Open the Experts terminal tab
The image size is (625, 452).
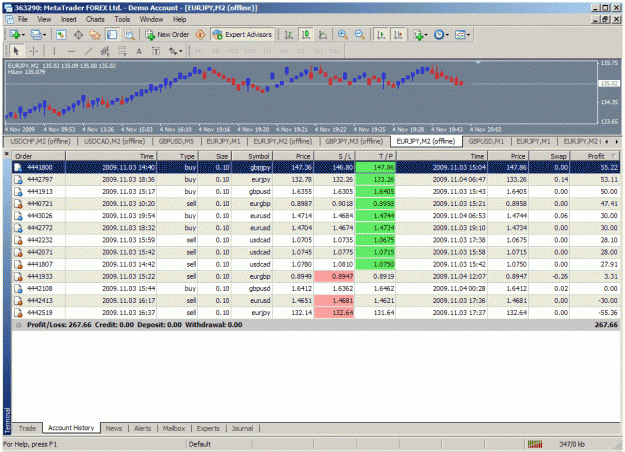pyautogui.click(x=208, y=428)
